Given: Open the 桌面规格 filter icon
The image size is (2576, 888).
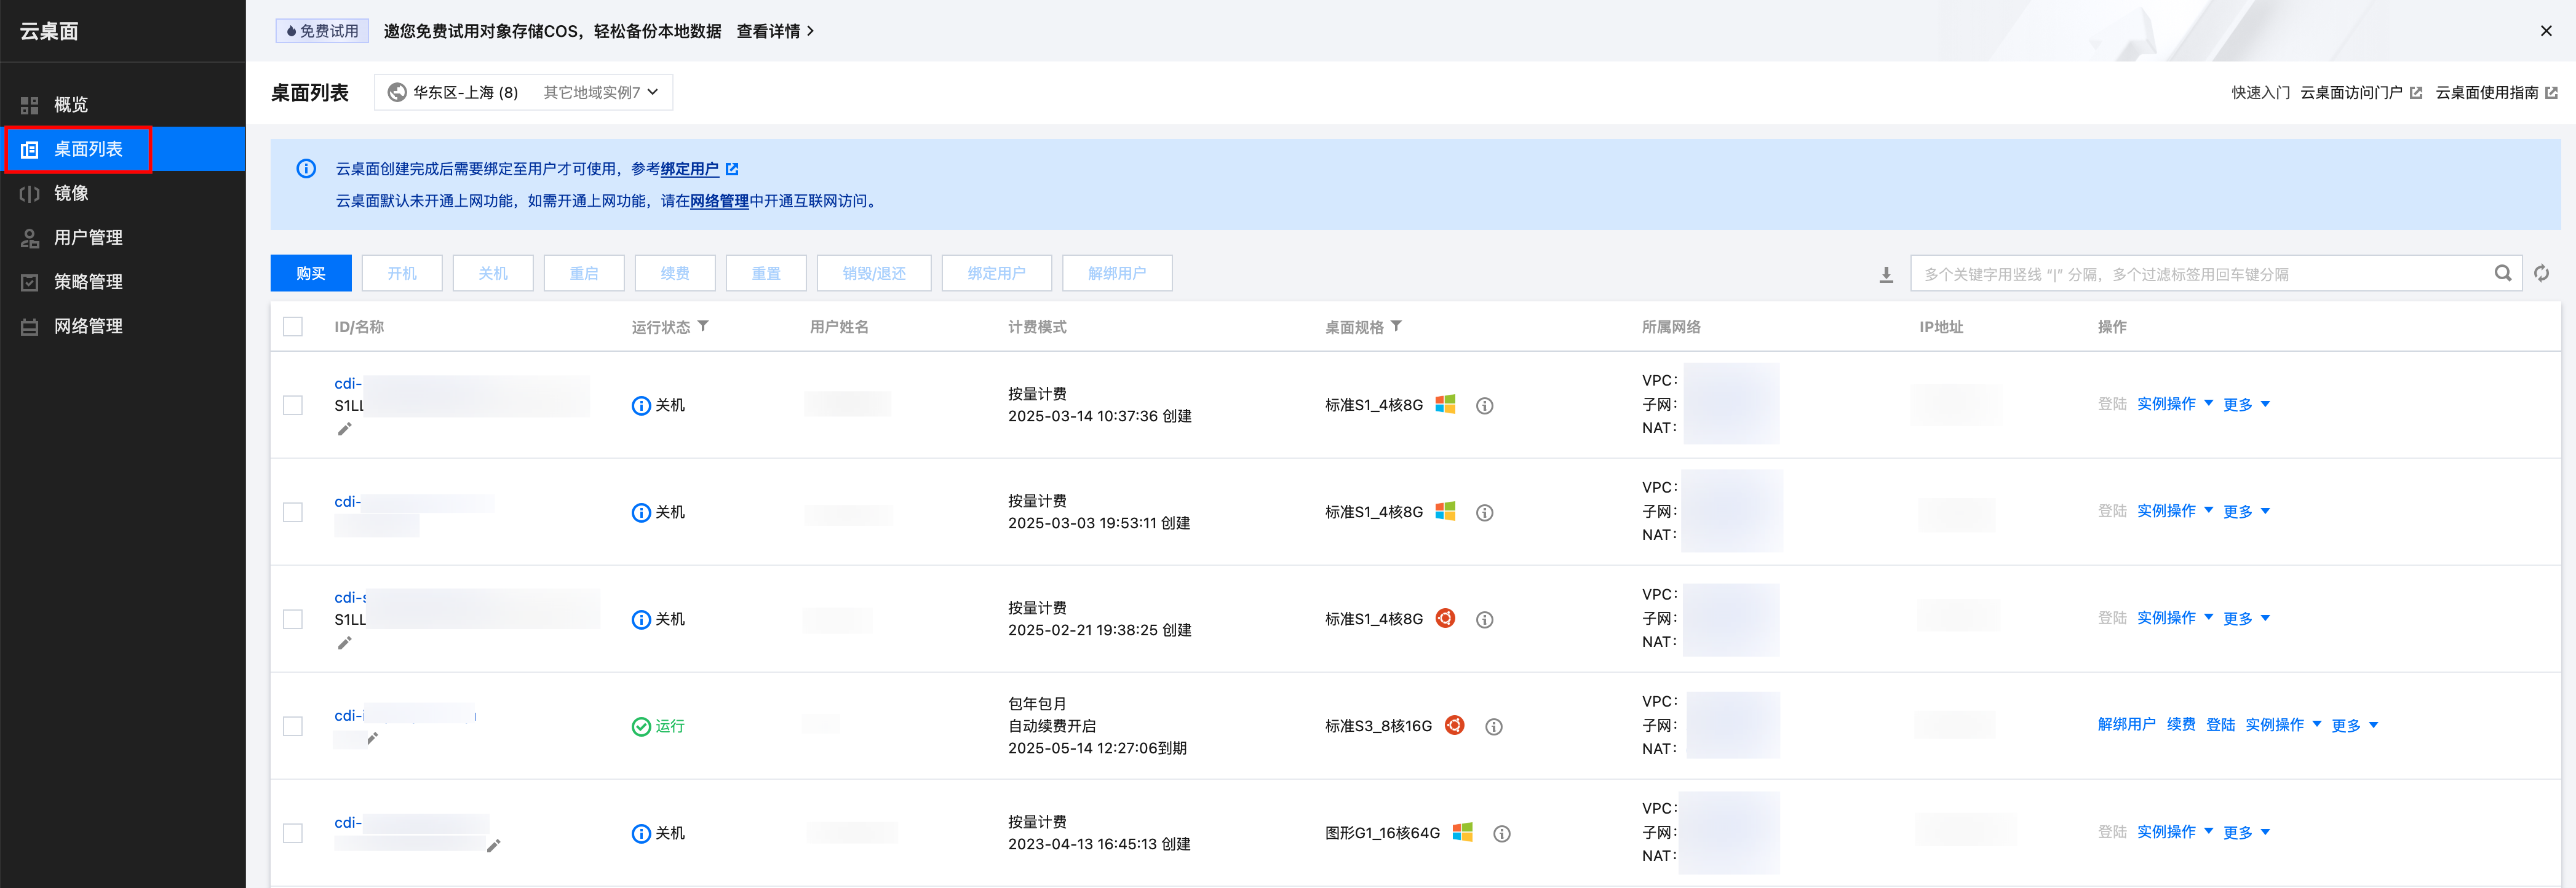Looking at the screenshot, I should click(1396, 326).
